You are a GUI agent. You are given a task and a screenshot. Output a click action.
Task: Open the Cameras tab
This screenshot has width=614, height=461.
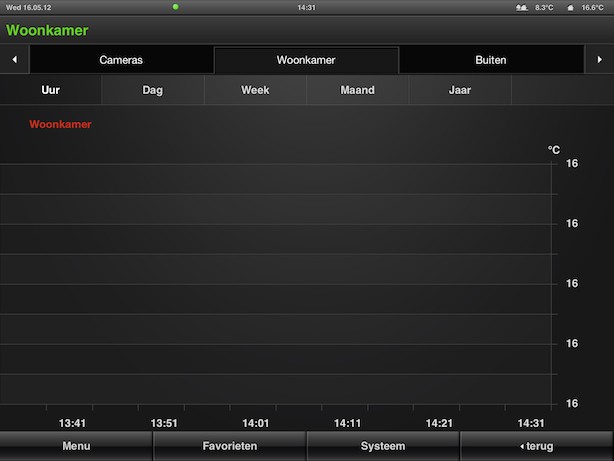point(121,60)
